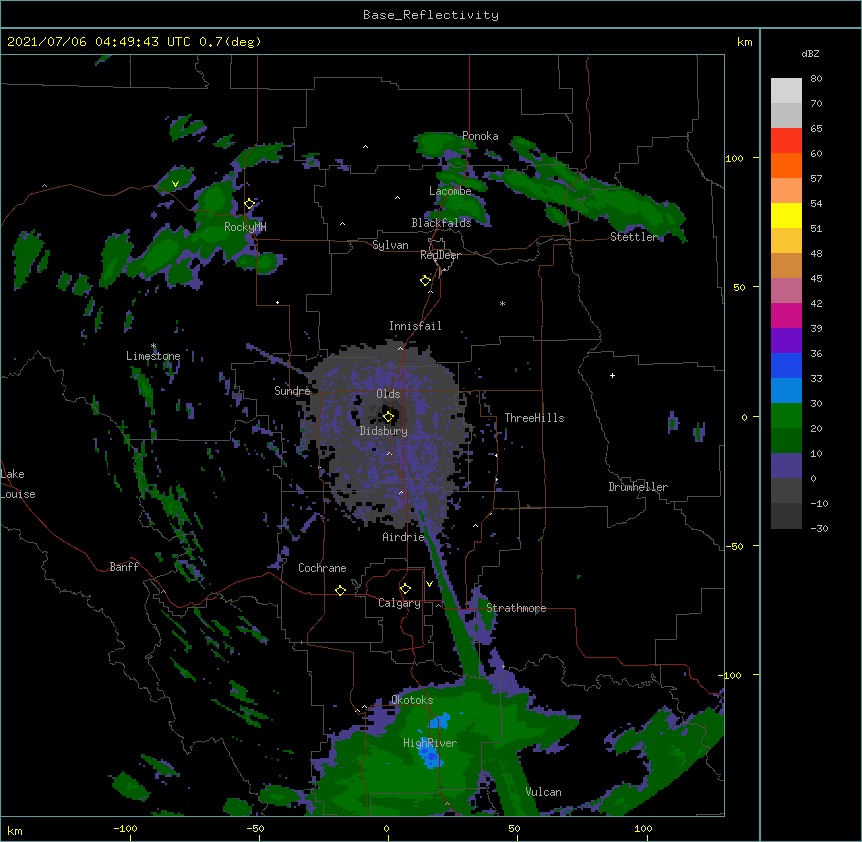The height and width of the screenshot is (842, 862).
Task: Click the radar site diamond between Olds and Didsbury
Action: (389, 417)
